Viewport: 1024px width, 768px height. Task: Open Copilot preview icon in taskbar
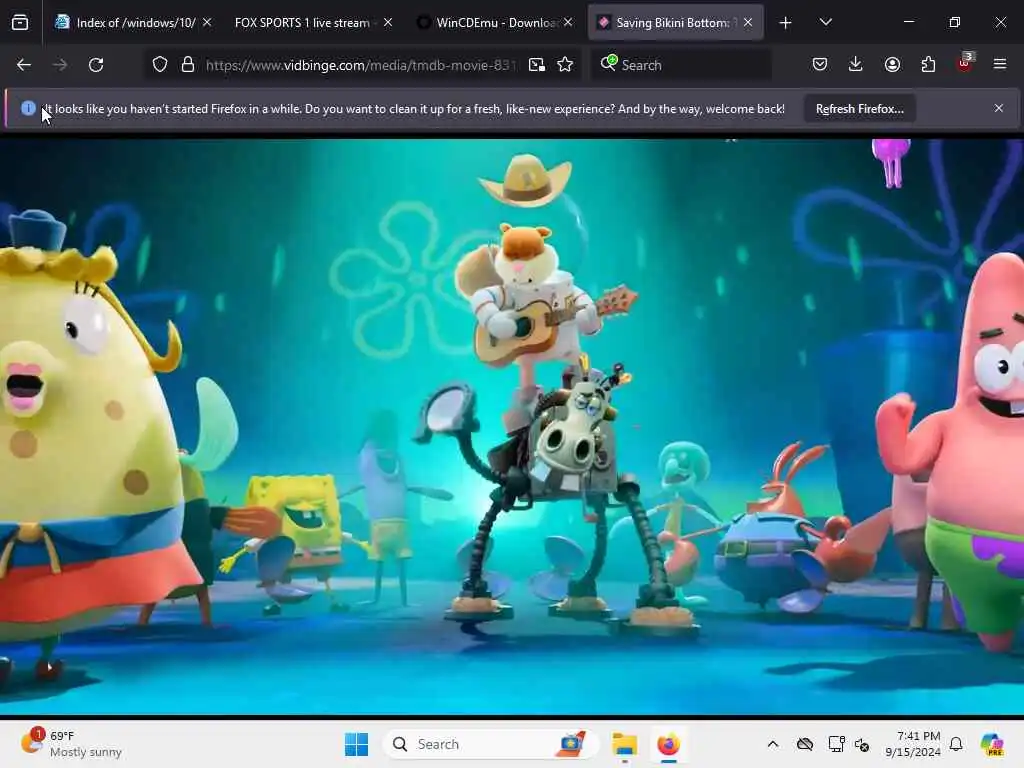(992, 744)
